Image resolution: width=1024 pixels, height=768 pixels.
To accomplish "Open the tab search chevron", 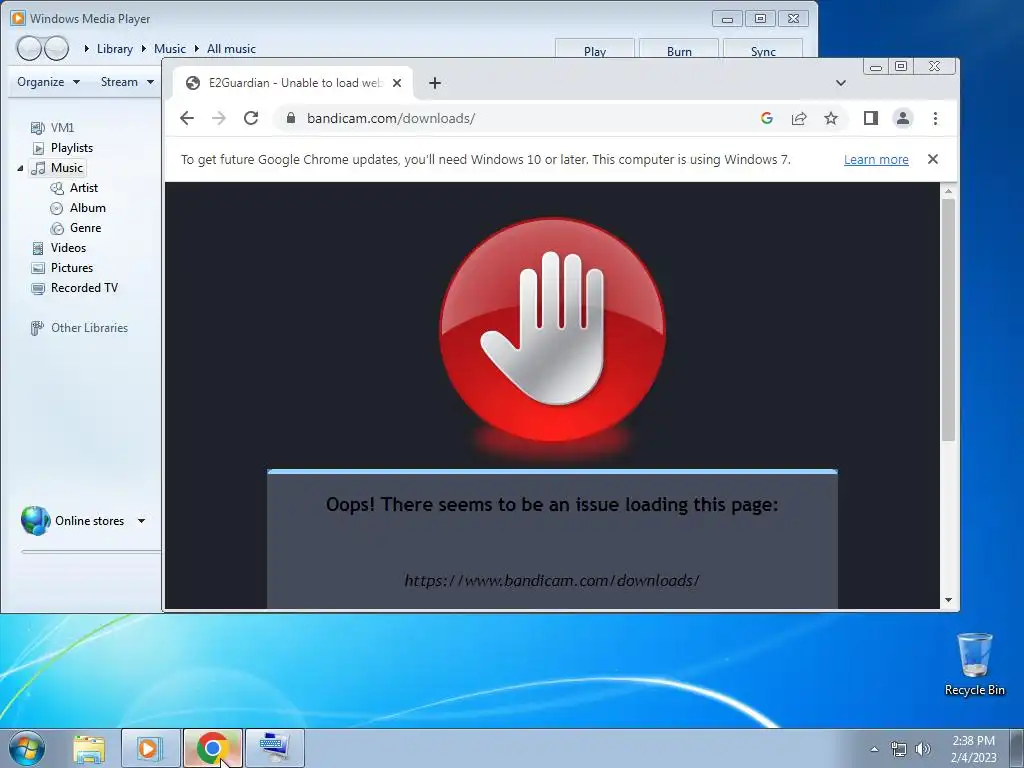I will coord(840,83).
